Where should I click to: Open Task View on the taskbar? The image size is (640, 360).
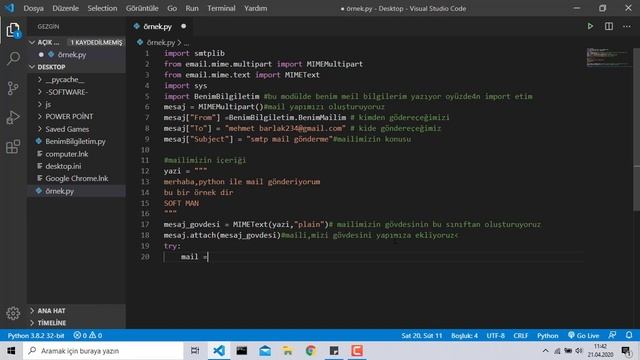coord(195,351)
